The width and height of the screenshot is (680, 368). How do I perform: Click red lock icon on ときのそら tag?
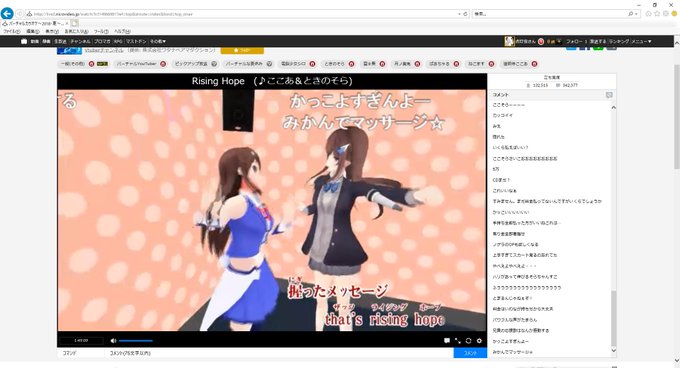(351, 64)
